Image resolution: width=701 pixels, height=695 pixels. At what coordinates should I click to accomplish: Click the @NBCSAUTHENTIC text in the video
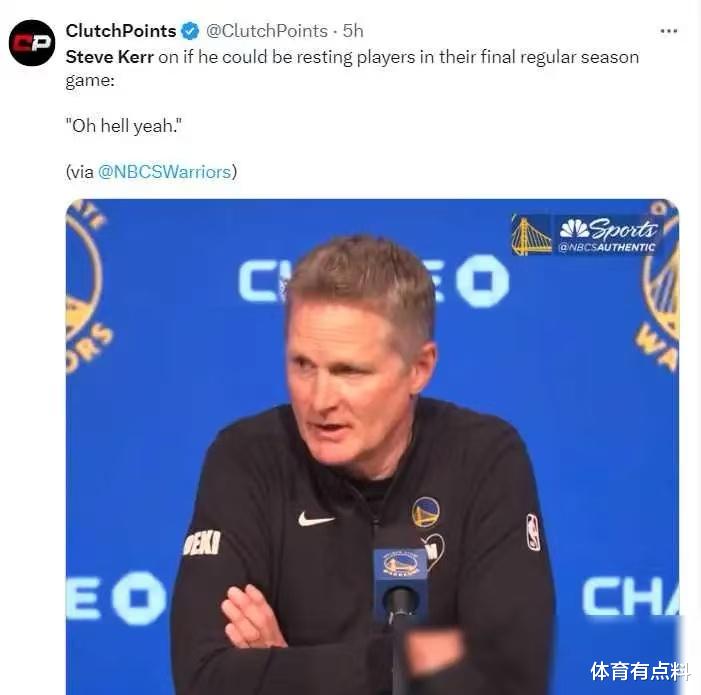pyautogui.click(x=607, y=247)
